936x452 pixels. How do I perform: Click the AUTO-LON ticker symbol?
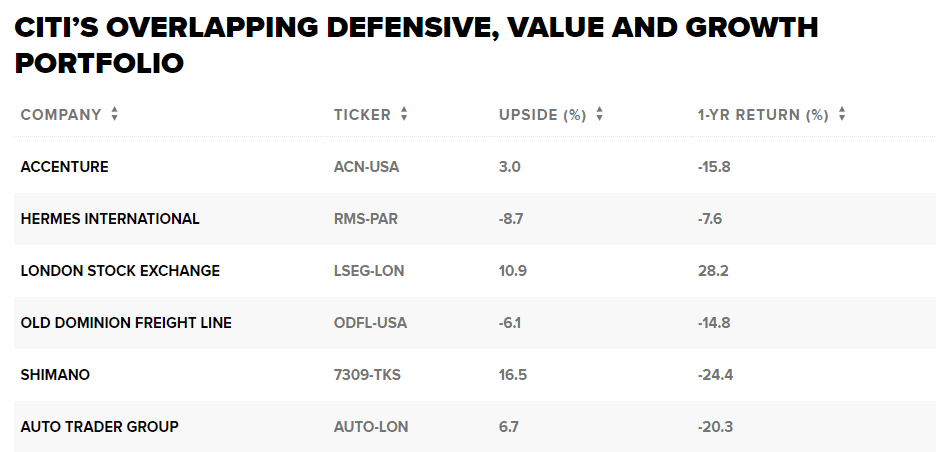tap(371, 427)
